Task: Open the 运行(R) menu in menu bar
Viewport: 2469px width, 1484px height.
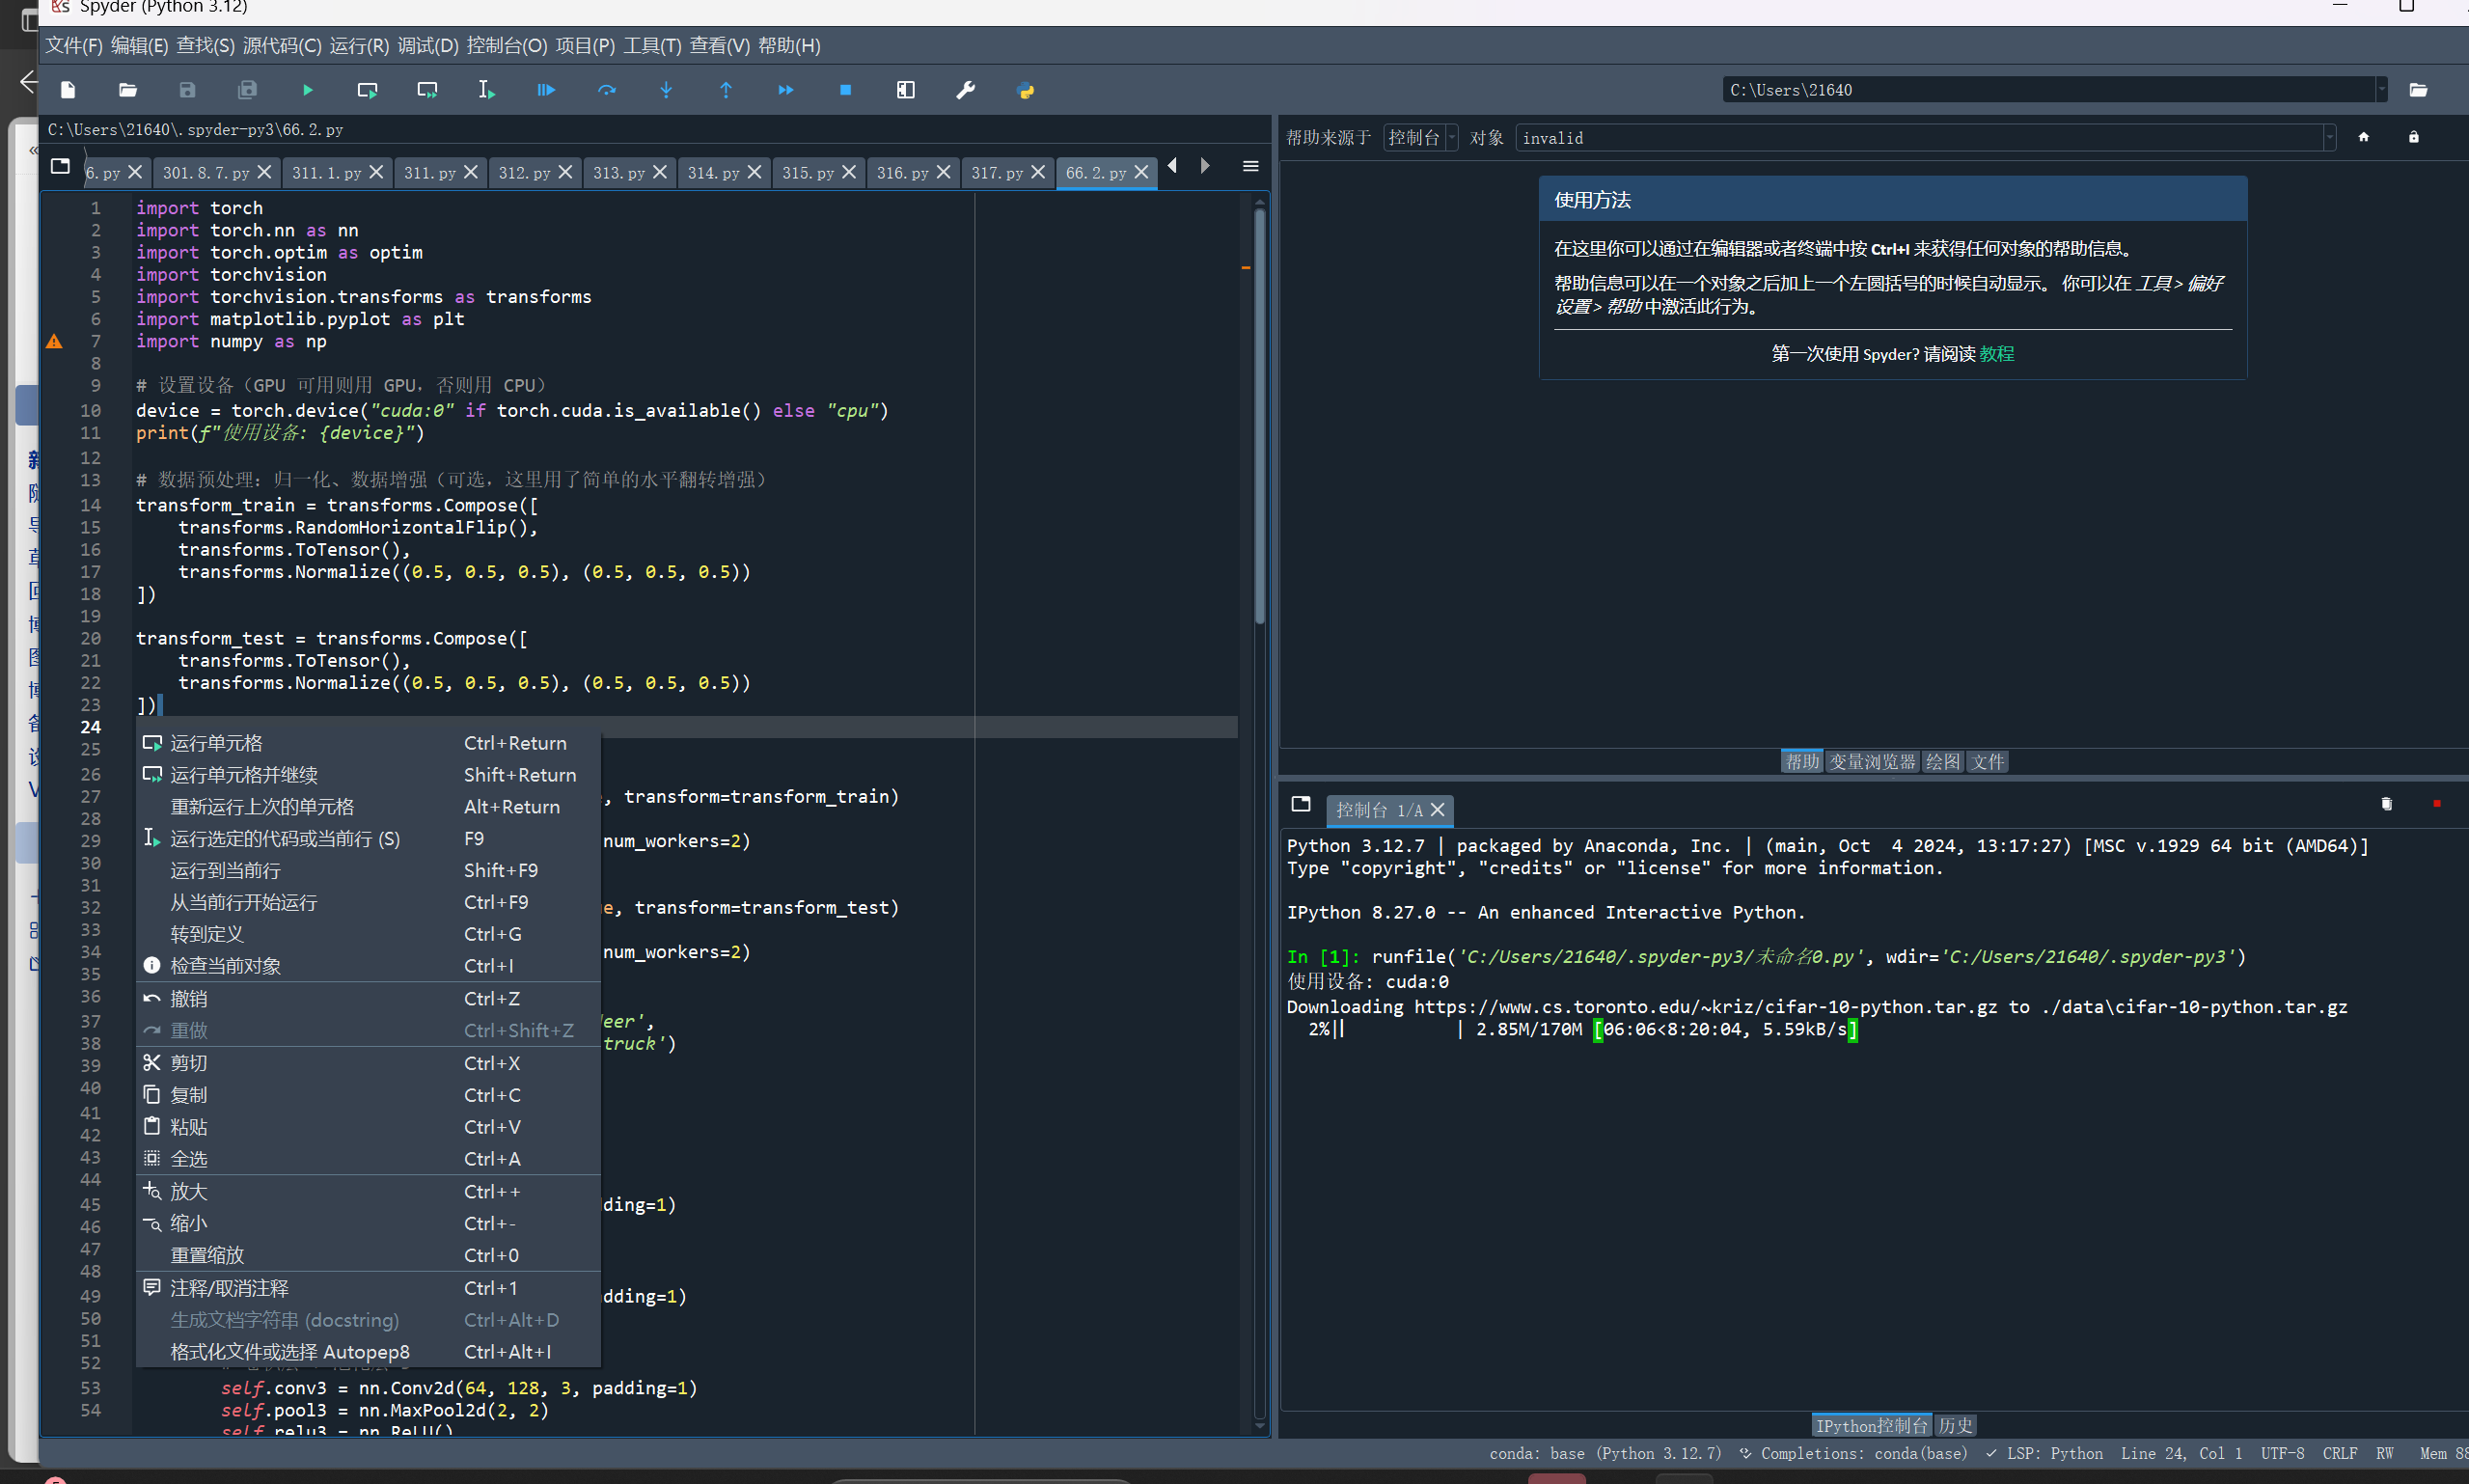Action: tap(359, 46)
